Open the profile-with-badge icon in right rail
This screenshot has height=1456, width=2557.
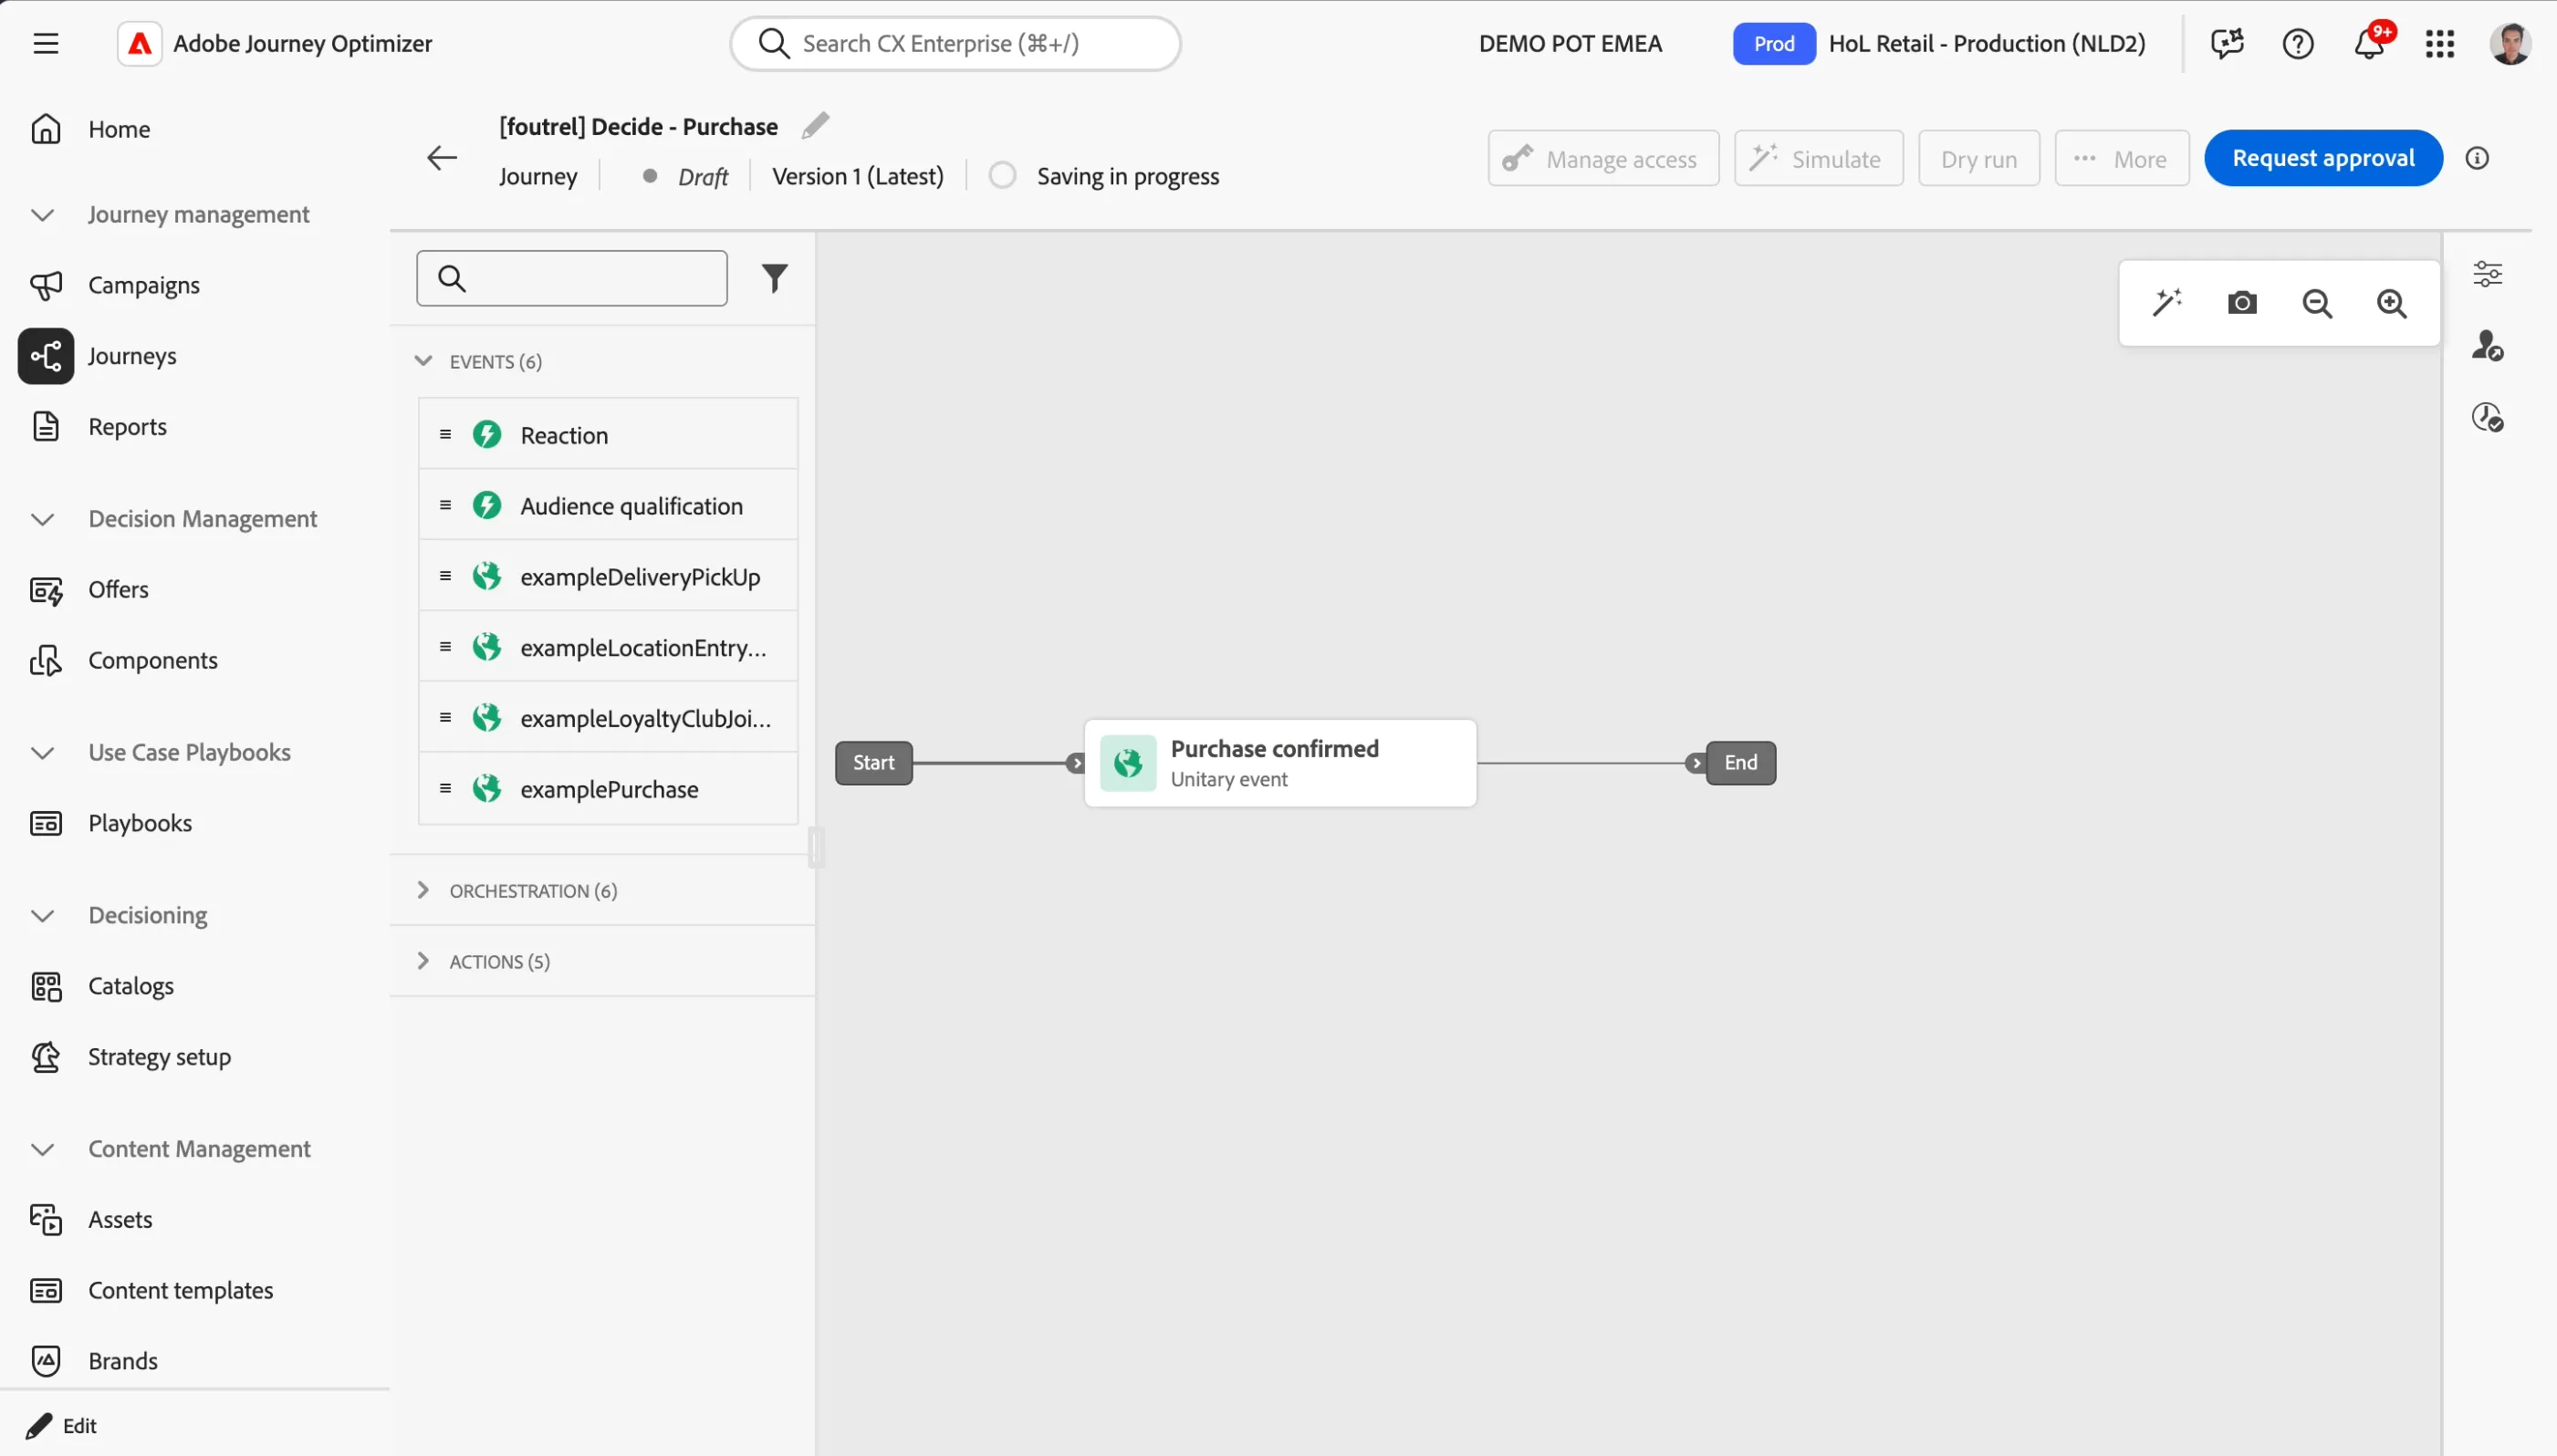(x=2487, y=346)
